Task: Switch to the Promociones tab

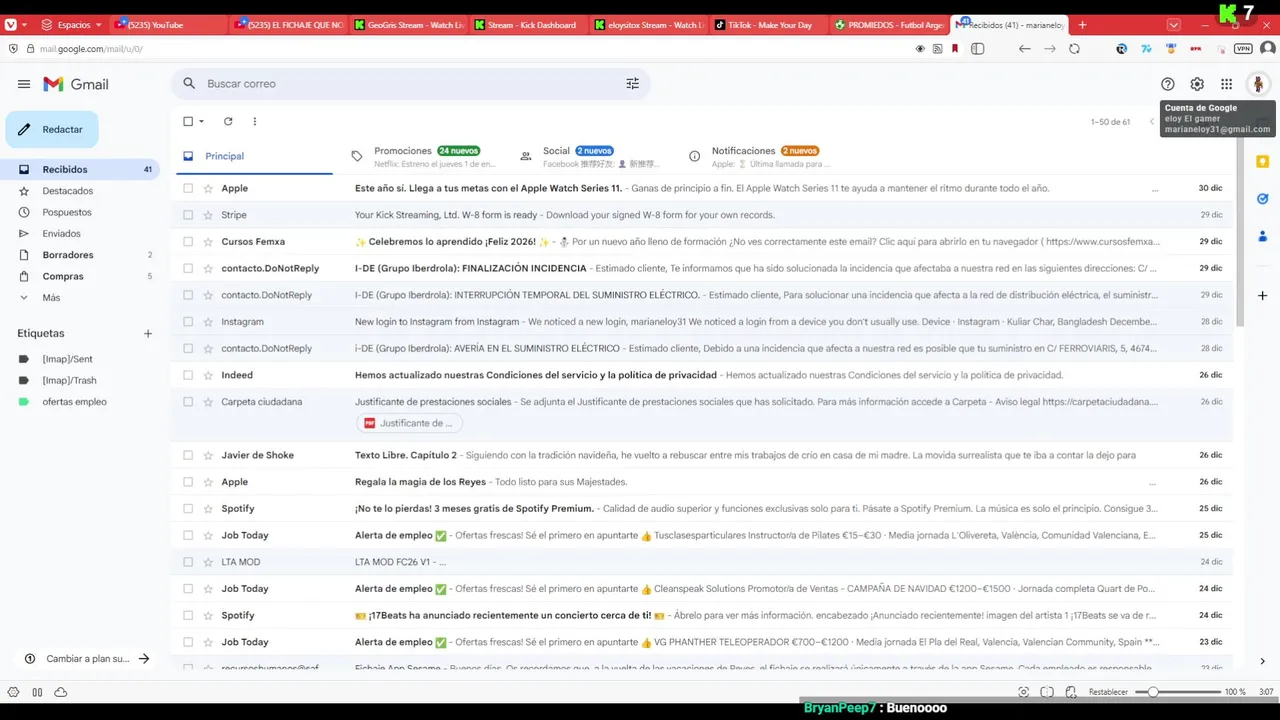Action: (x=424, y=156)
